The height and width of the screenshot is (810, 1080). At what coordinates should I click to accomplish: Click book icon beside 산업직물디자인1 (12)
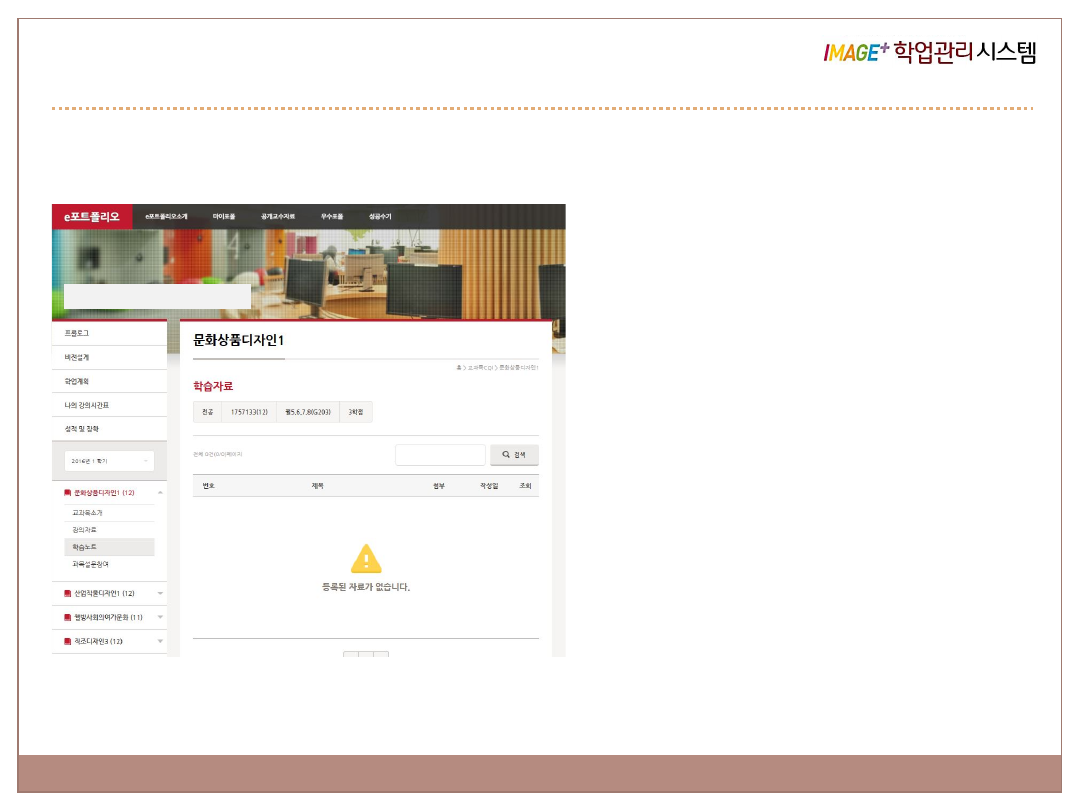[x=68, y=593]
